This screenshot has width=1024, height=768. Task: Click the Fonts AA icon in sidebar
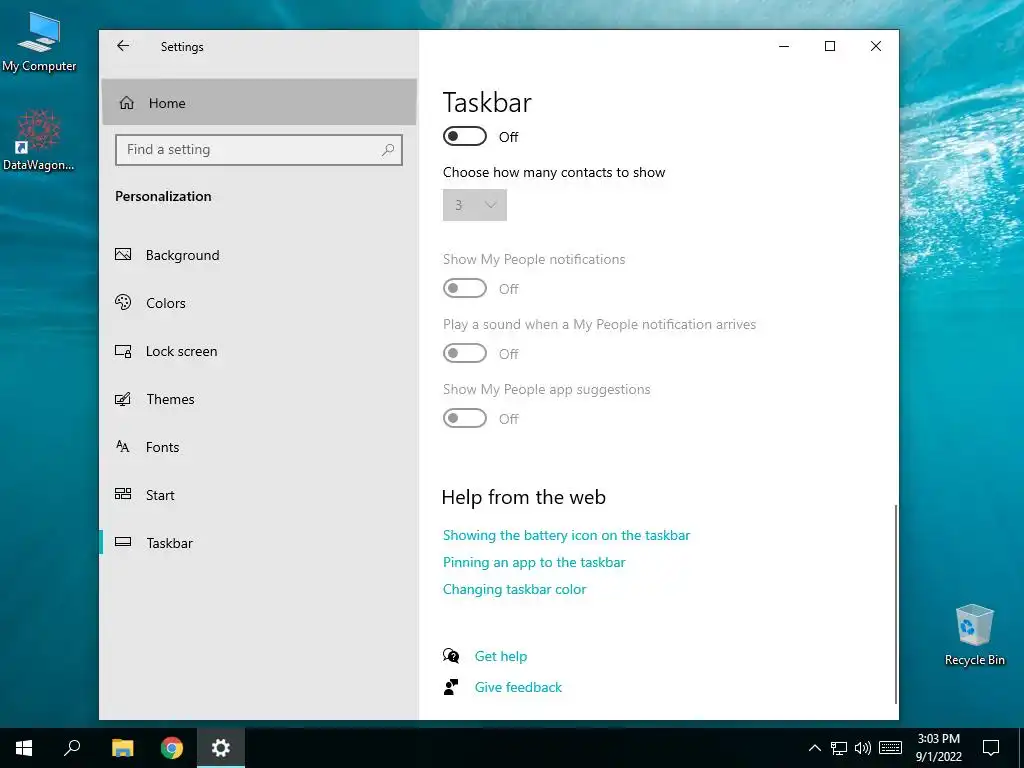coord(123,447)
